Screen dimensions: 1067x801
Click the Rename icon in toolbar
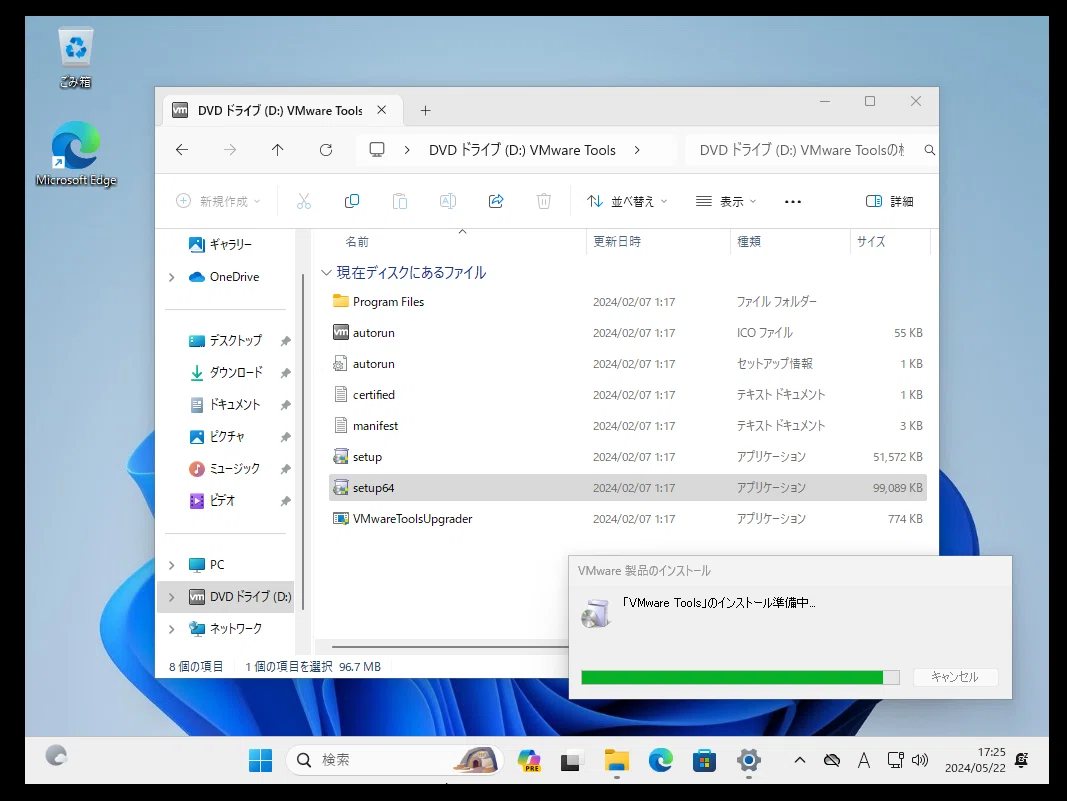click(x=448, y=201)
